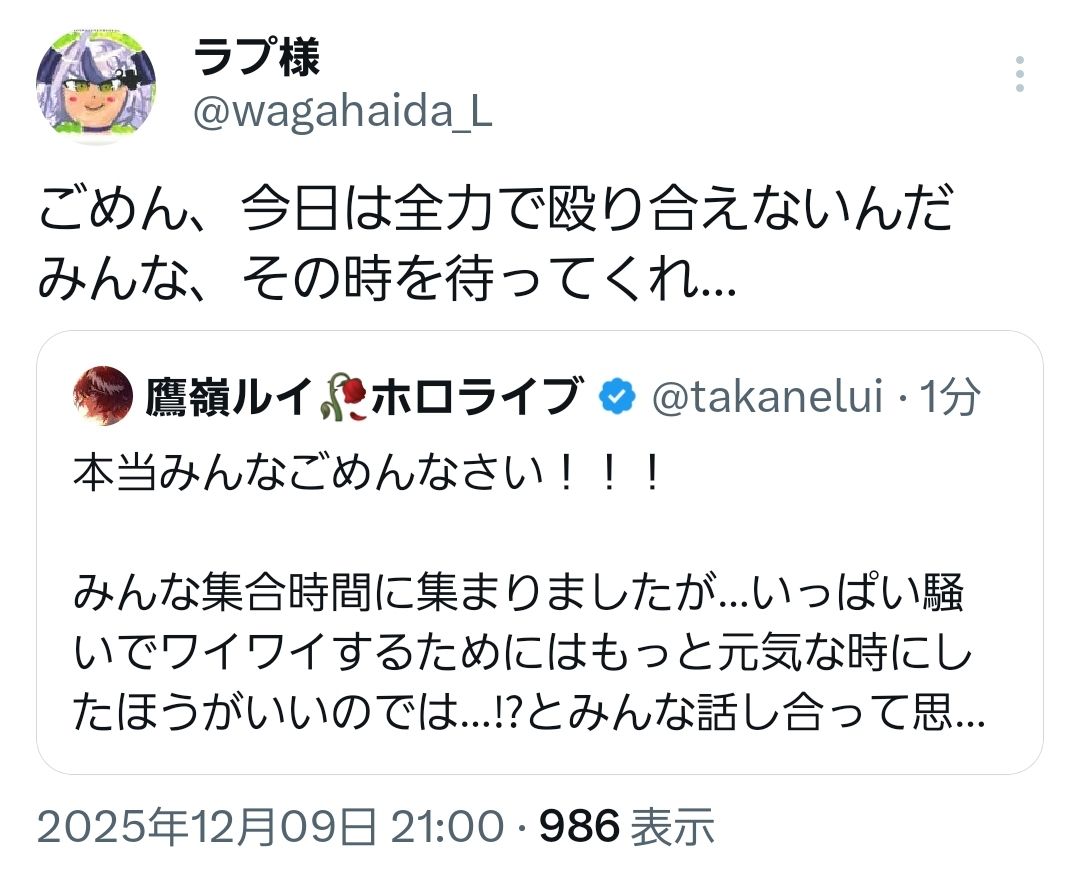Open the @takanelui handle
This screenshot has width=1080, height=872.
pos(767,398)
